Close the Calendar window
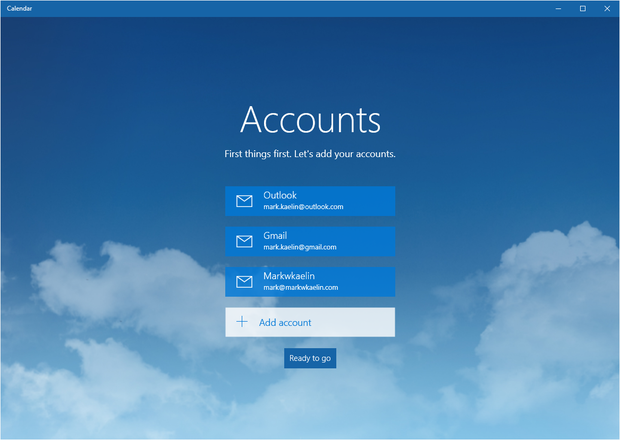This screenshot has height=440, width=620. click(607, 9)
